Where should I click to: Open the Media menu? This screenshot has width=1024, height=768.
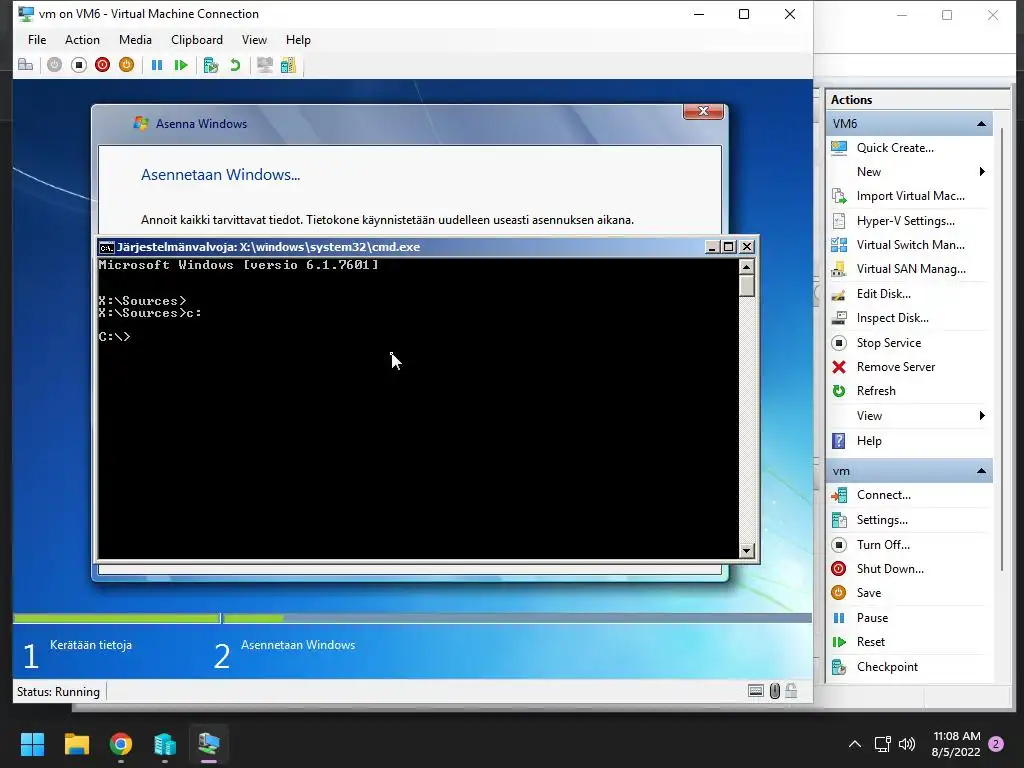(135, 40)
